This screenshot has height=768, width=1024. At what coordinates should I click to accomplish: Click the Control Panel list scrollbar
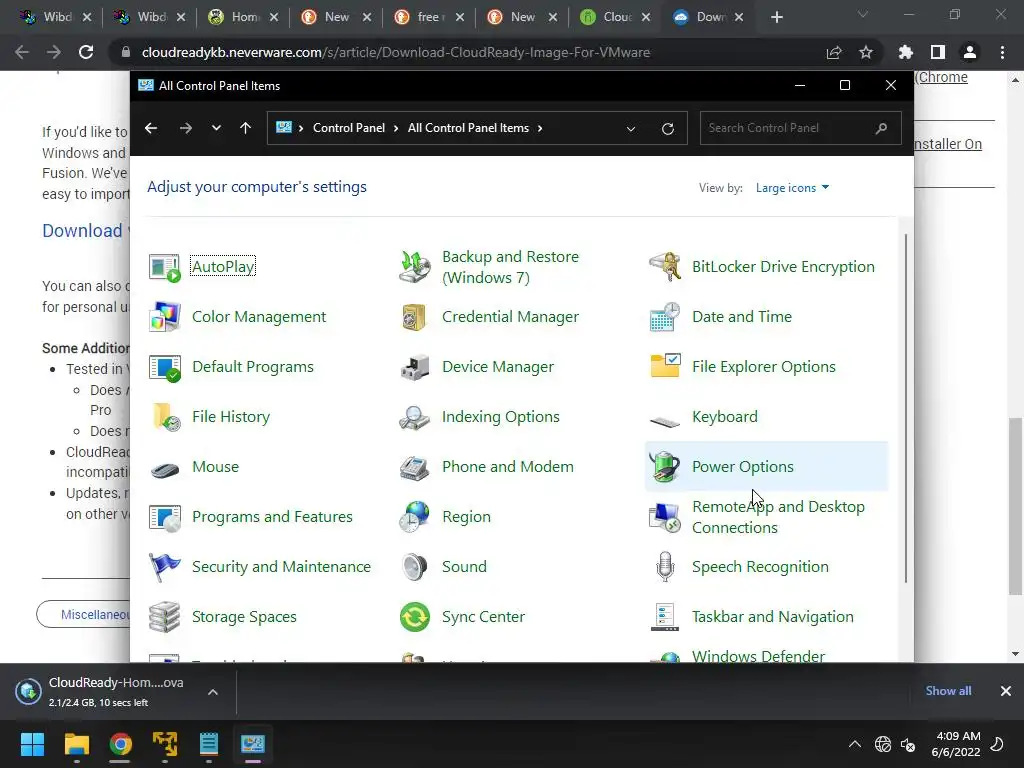[x=906, y=408]
